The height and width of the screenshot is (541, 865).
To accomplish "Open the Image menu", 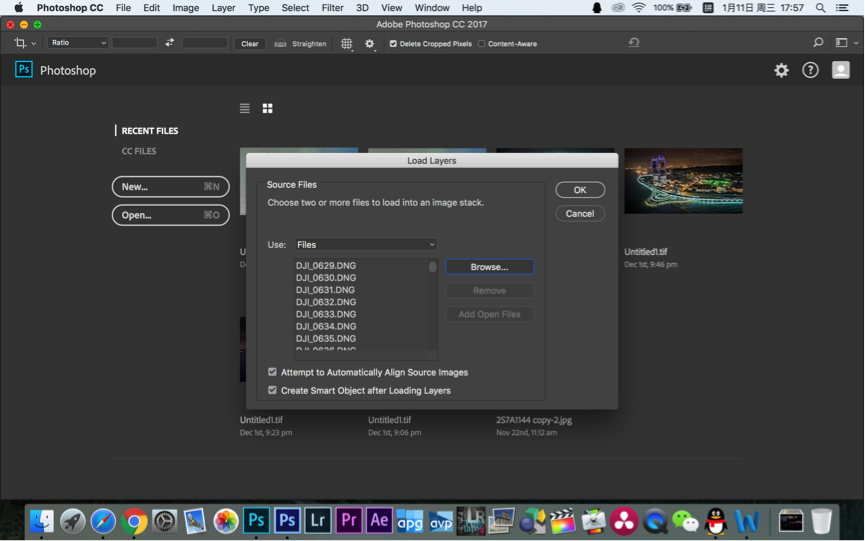I will coord(185,8).
